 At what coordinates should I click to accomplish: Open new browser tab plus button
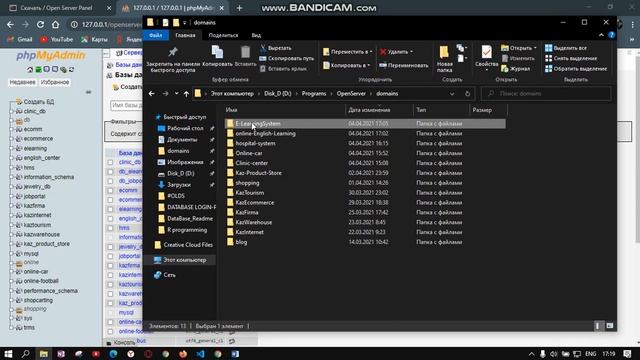(240, 8)
